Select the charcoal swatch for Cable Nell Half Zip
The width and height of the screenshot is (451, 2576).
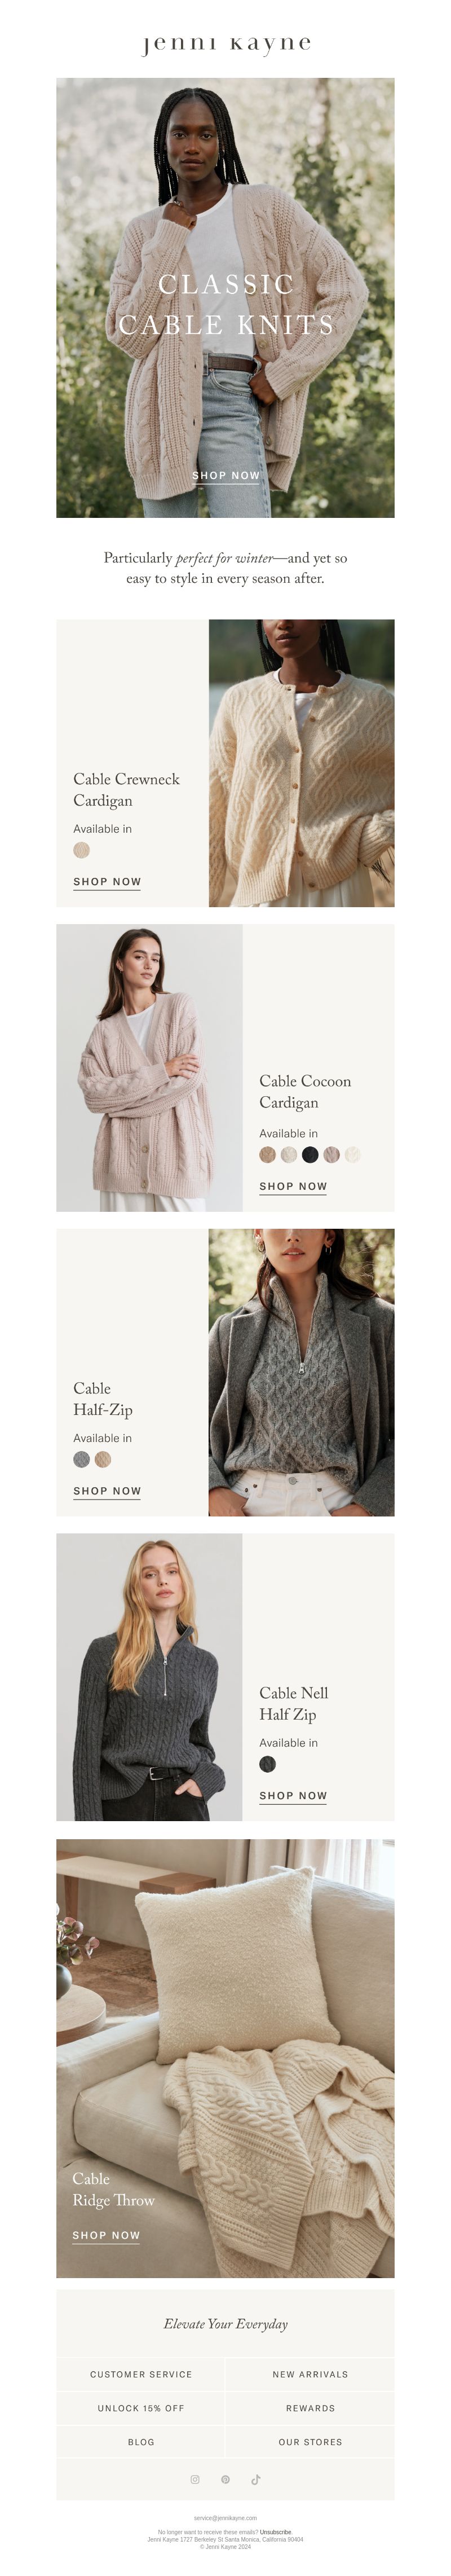coord(268,1764)
